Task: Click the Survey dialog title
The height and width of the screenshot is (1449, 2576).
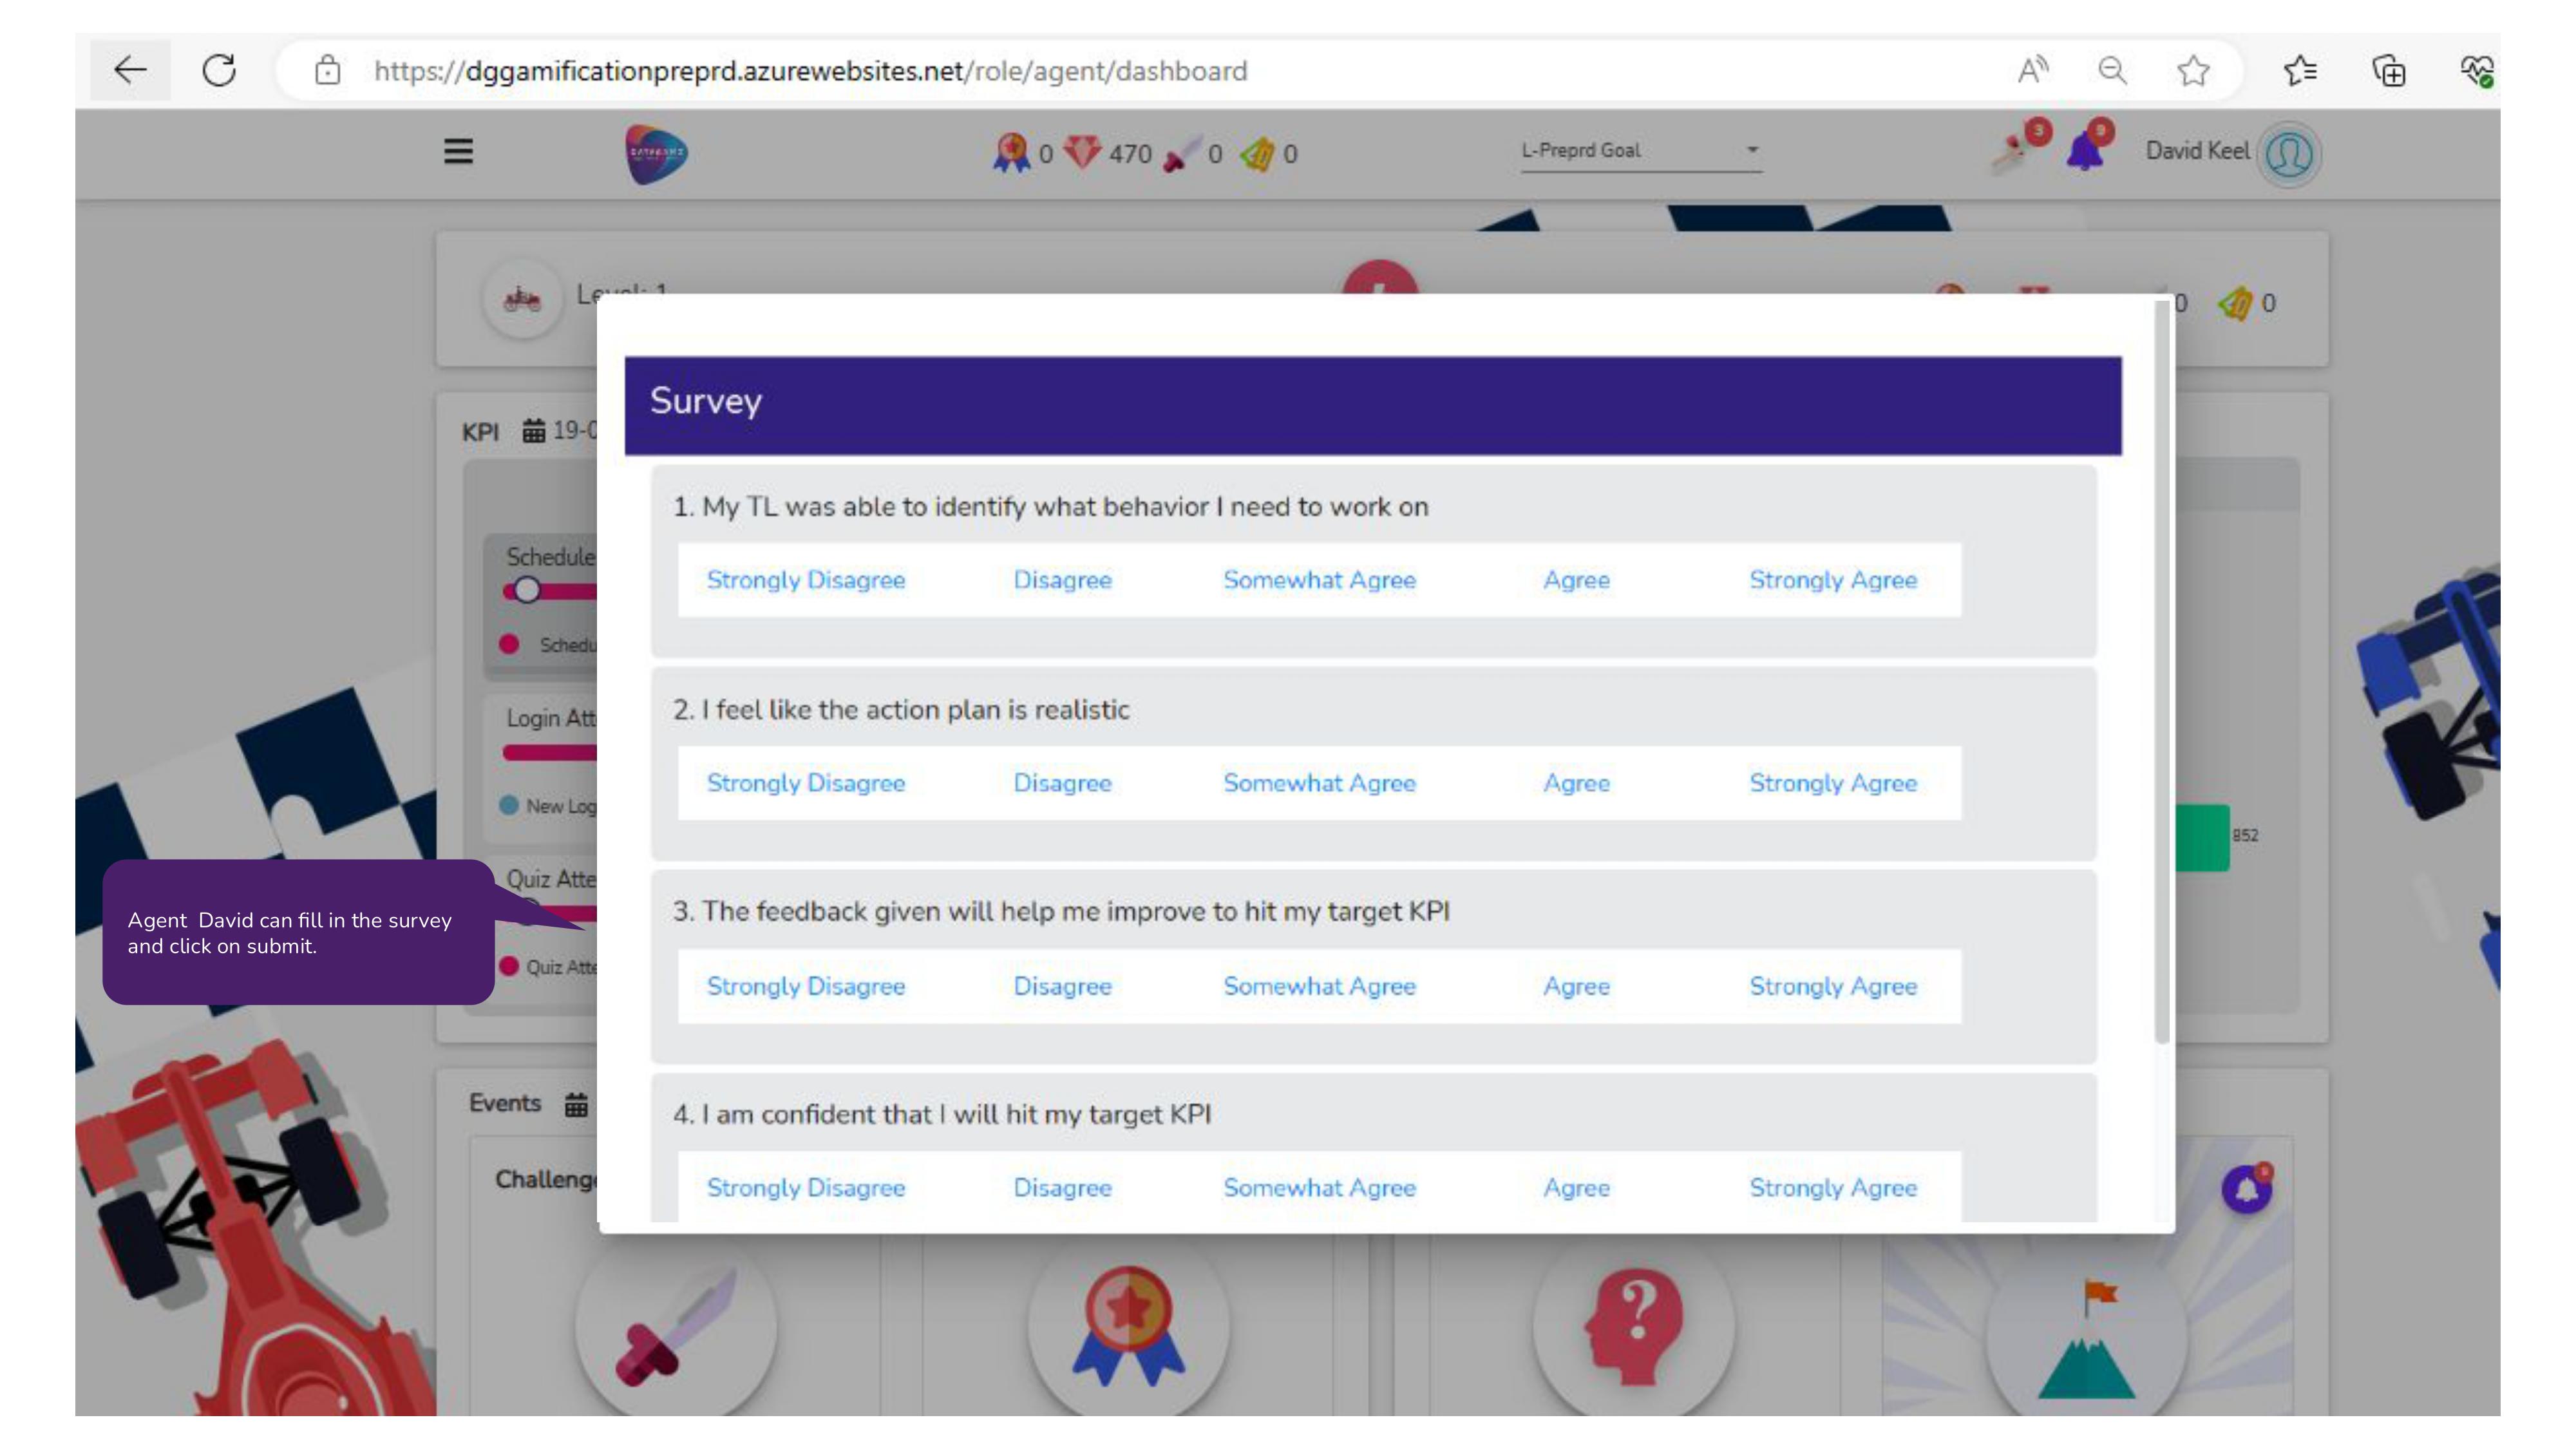Action: click(x=706, y=401)
